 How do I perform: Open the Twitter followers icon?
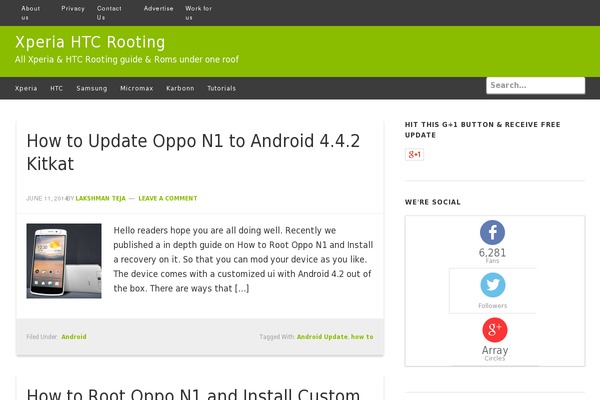[492, 285]
